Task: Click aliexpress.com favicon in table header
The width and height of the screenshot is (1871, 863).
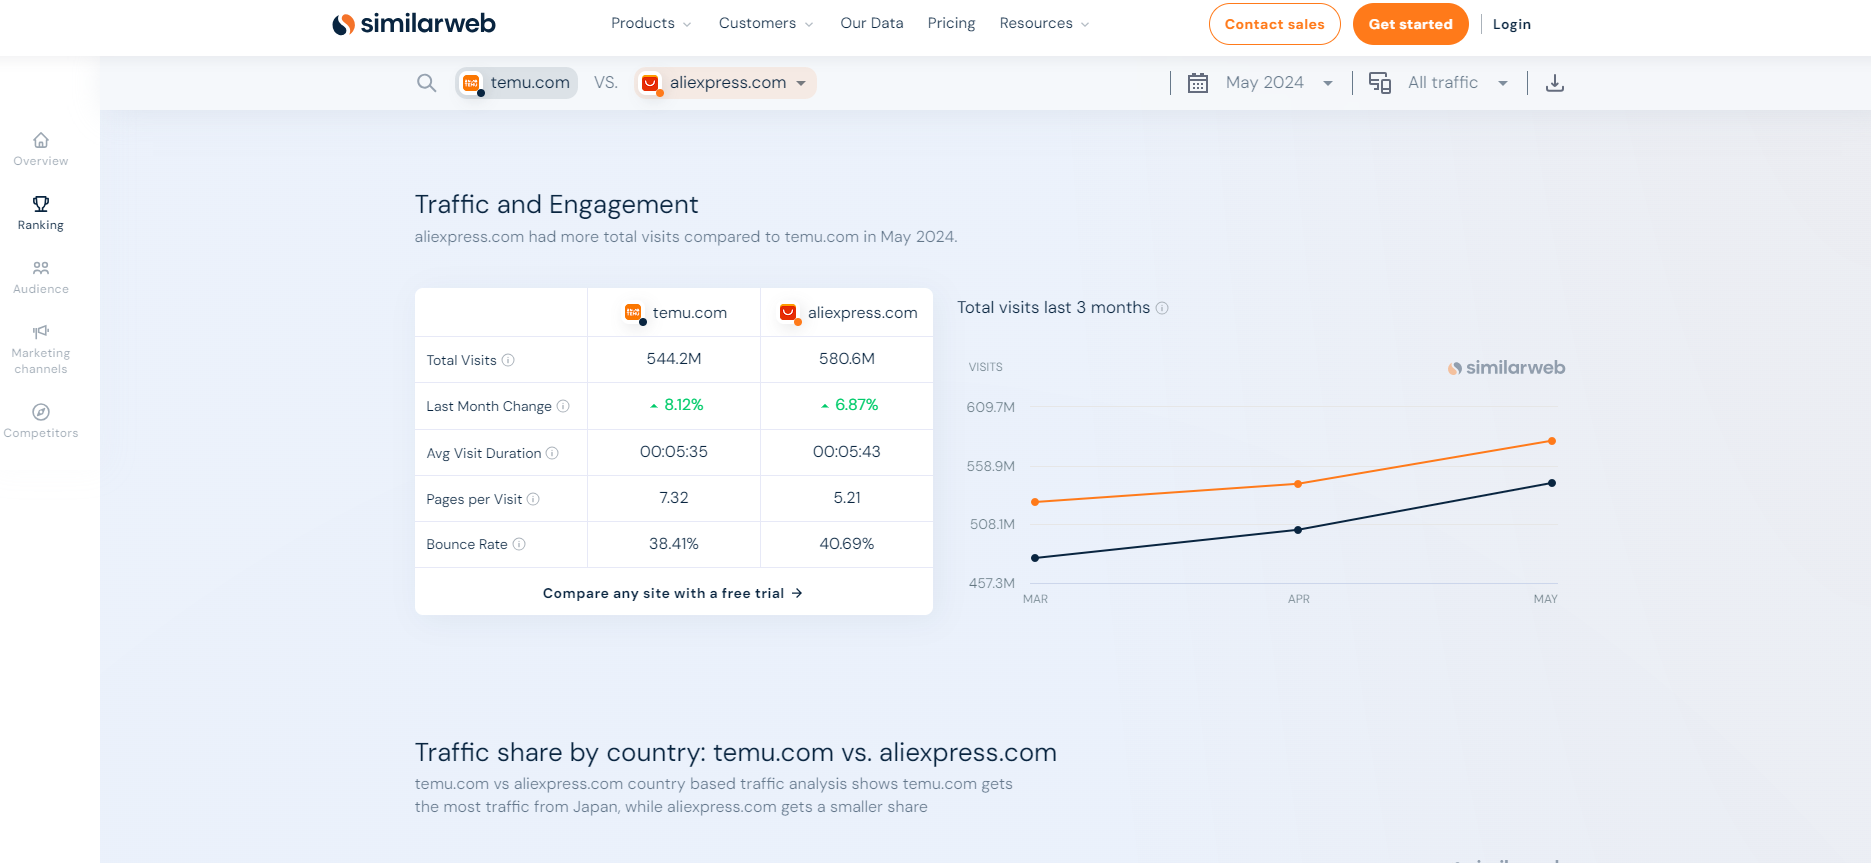Action: click(x=789, y=313)
